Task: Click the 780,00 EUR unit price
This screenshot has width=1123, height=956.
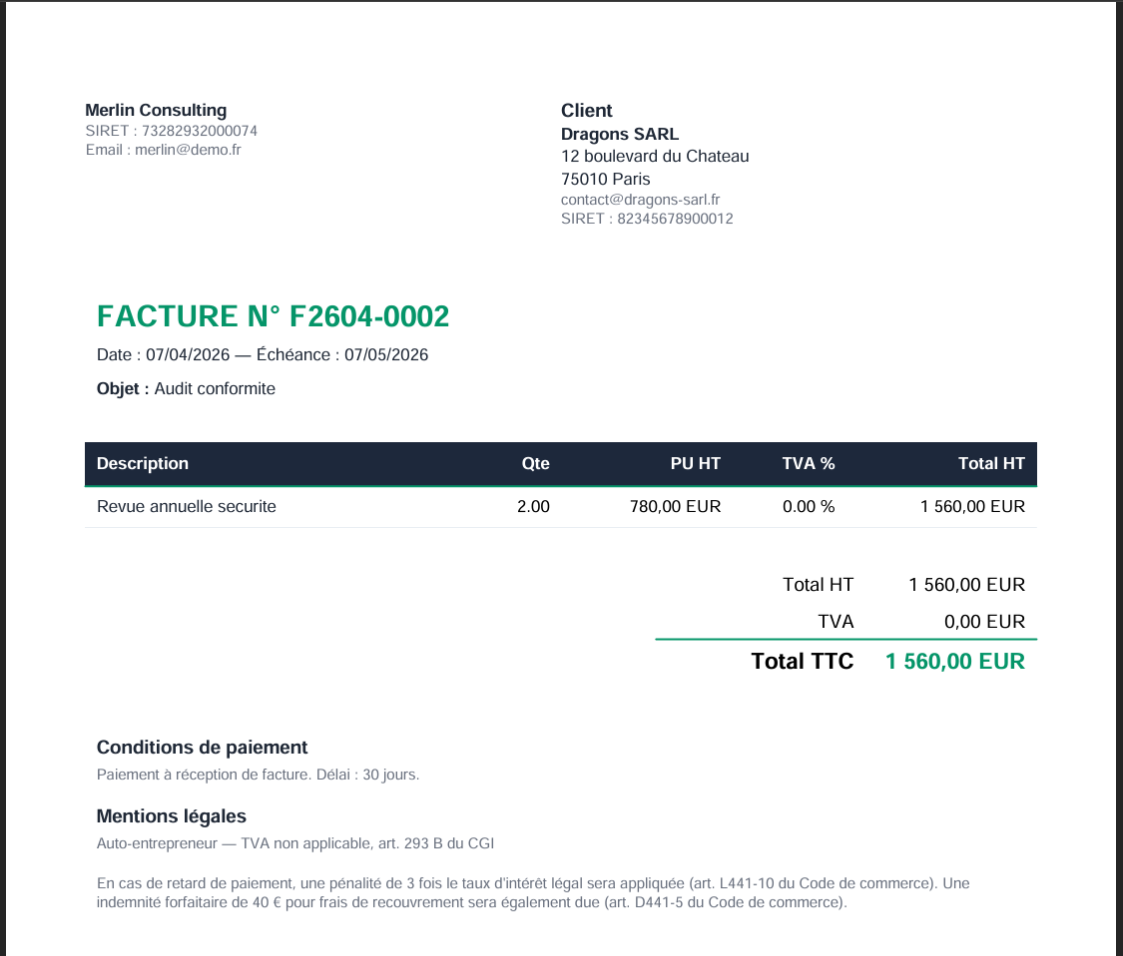Action: tap(675, 506)
